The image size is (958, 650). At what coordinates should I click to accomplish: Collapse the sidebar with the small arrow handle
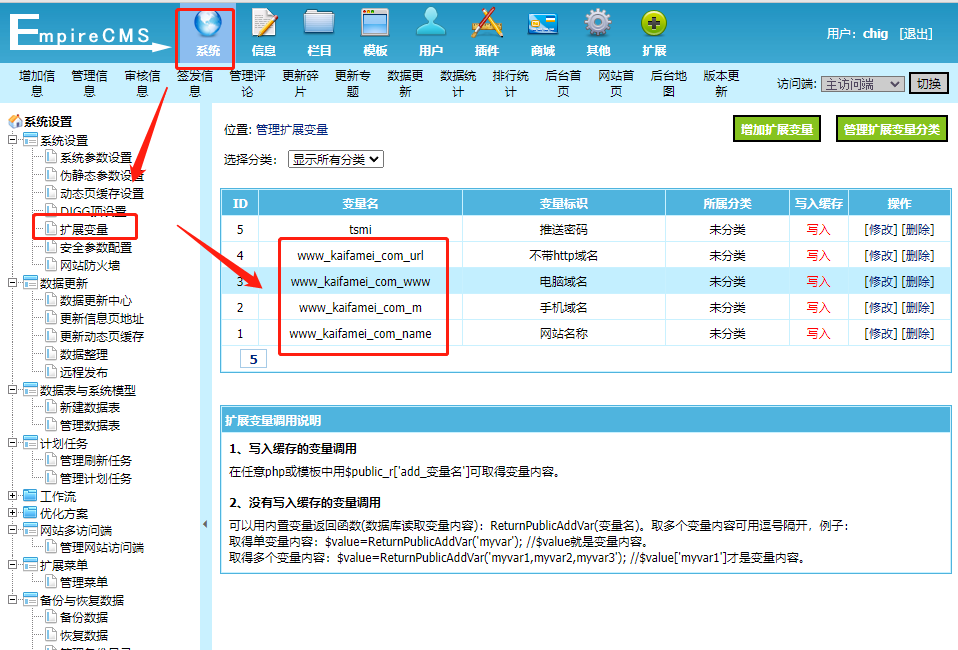tap(205, 524)
